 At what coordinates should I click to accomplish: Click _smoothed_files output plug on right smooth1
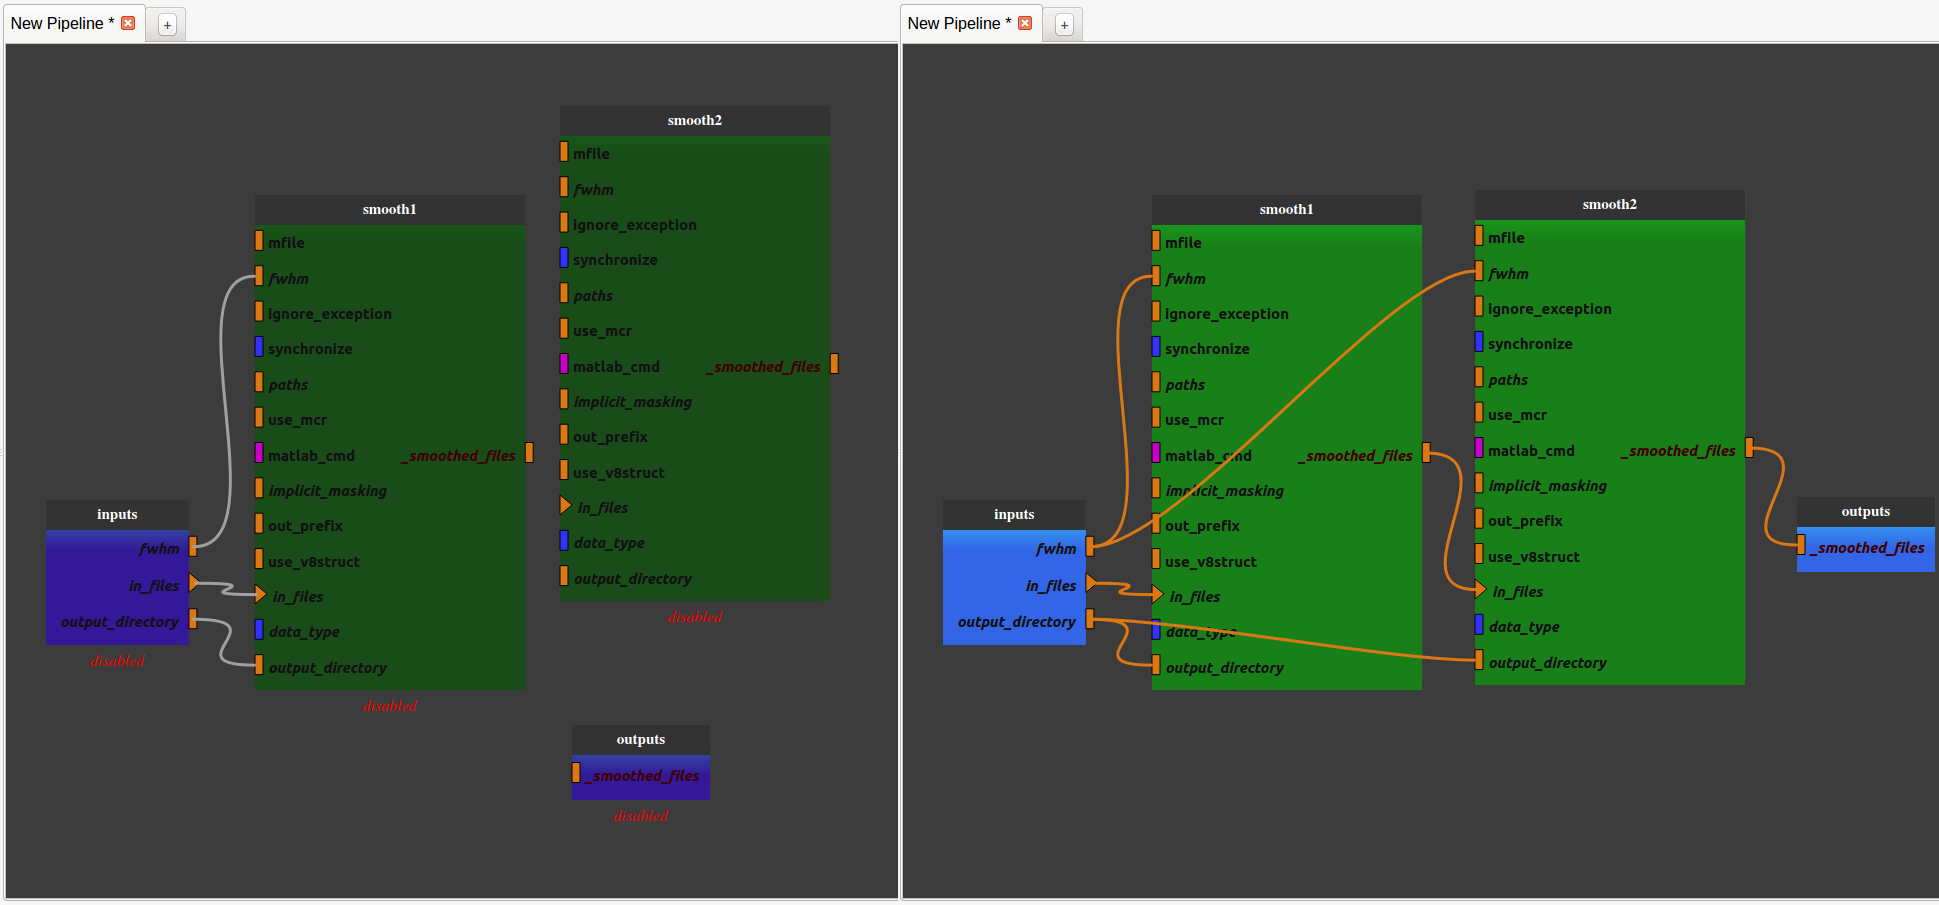(1426, 453)
